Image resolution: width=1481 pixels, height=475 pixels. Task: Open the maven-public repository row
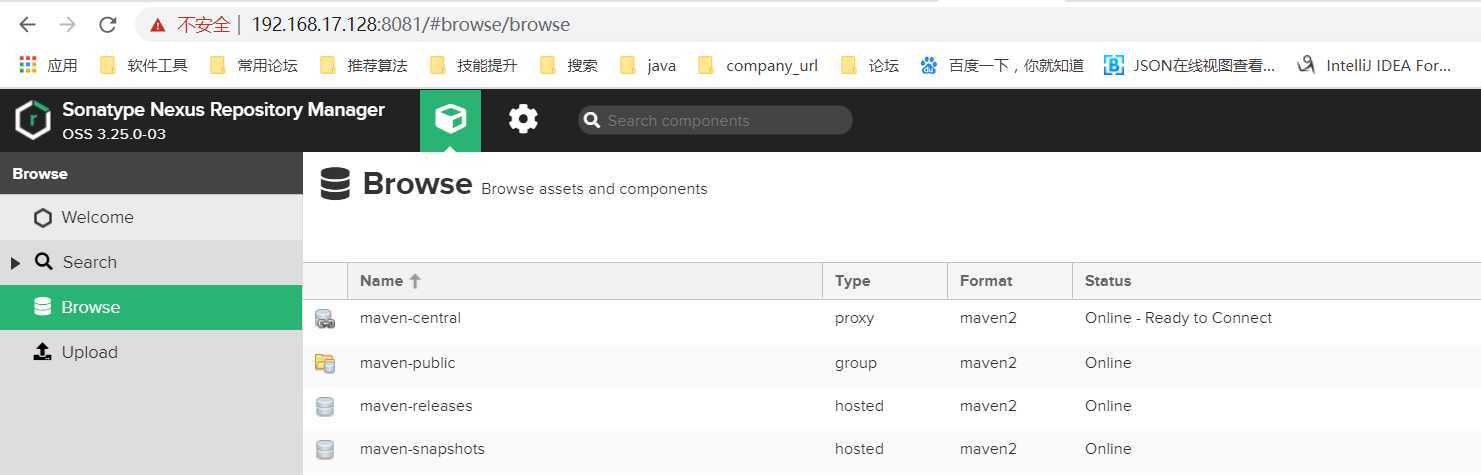pyautogui.click(x=892, y=363)
